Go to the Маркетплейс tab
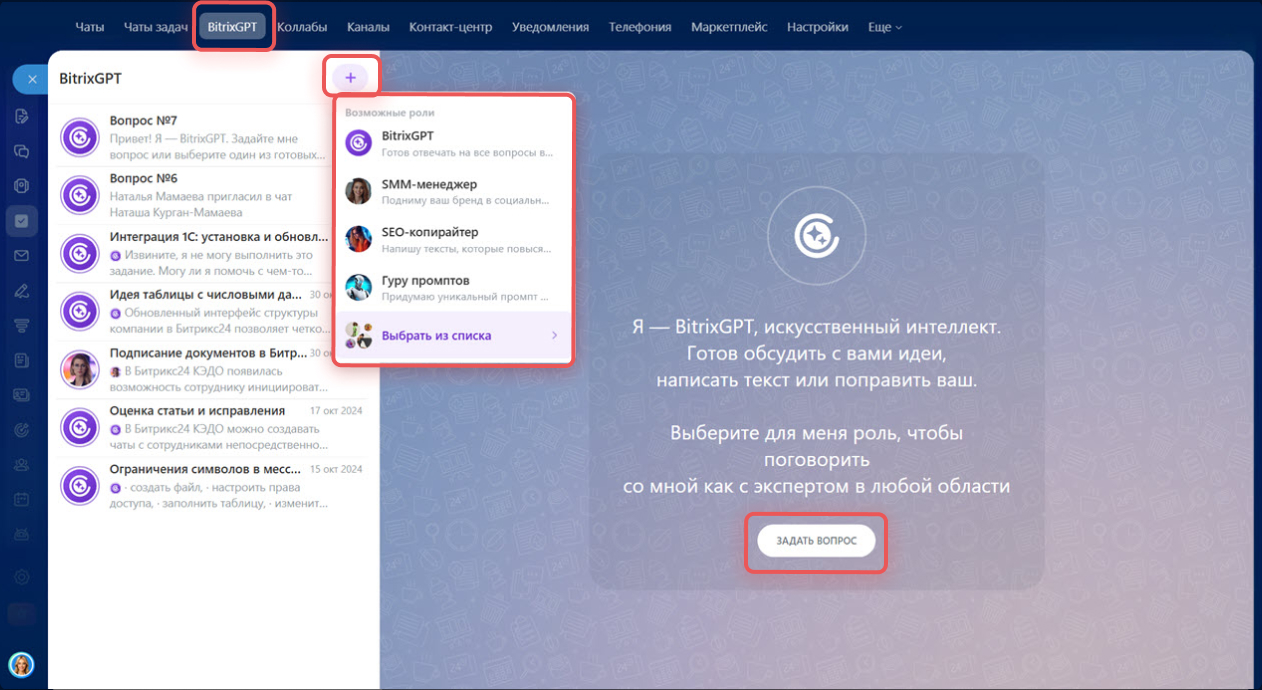The height and width of the screenshot is (690, 1262). click(729, 27)
